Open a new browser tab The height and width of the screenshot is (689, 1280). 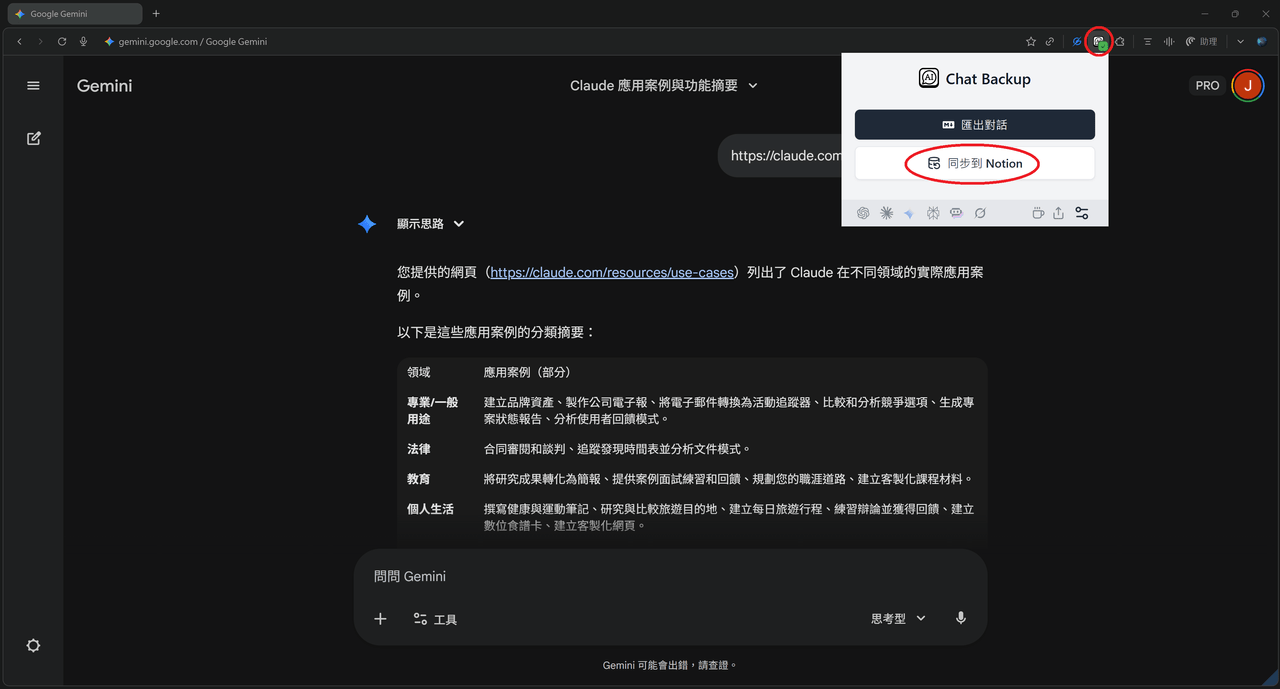coord(156,14)
